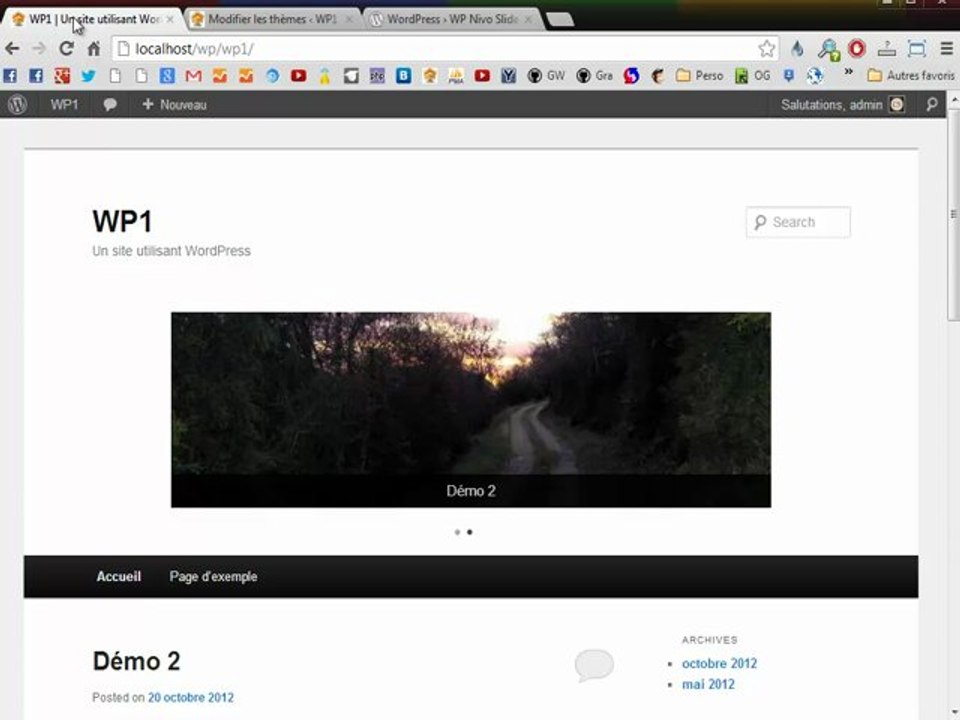This screenshot has width=960, height=720.
Task: Select the right slider navigation dot
Action: click(470, 532)
